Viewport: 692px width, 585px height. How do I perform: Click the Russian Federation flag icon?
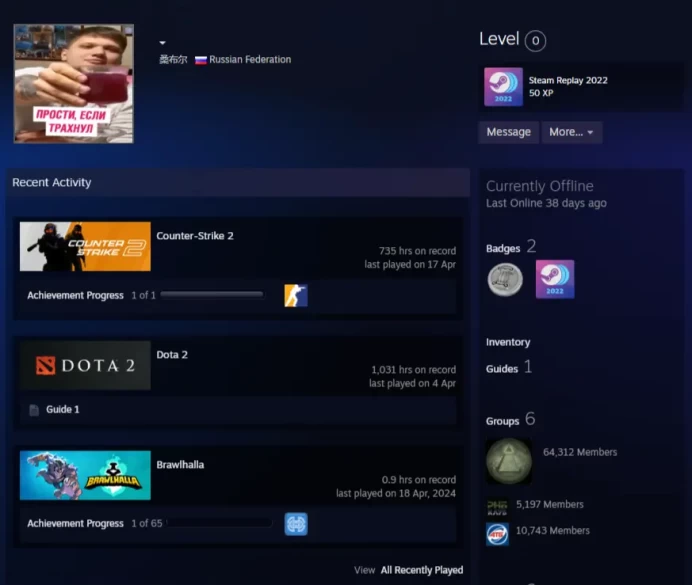(x=201, y=60)
